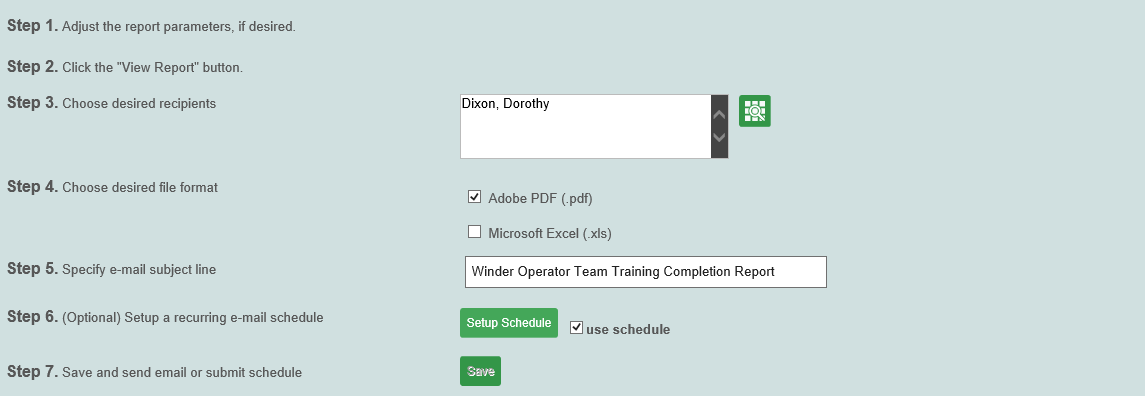Toggle the use schedule checkbox

(x=577, y=327)
